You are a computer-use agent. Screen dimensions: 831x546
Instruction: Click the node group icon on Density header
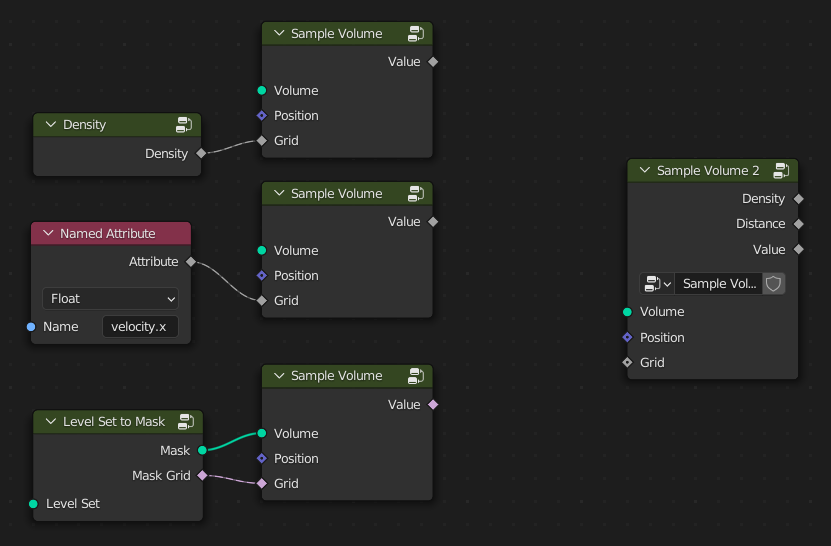click(184, 125)
